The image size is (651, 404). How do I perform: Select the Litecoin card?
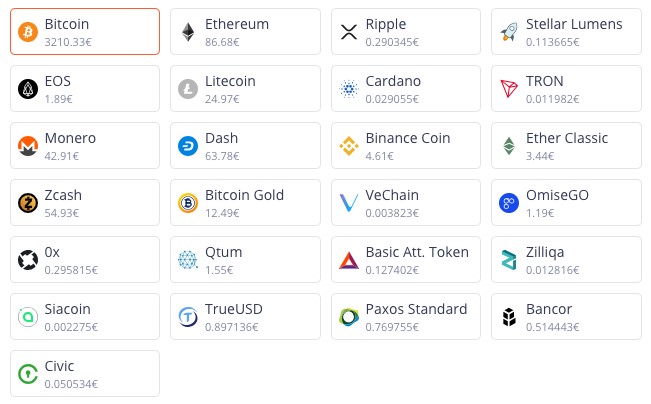pyautogui.click(x=245, y=88)
